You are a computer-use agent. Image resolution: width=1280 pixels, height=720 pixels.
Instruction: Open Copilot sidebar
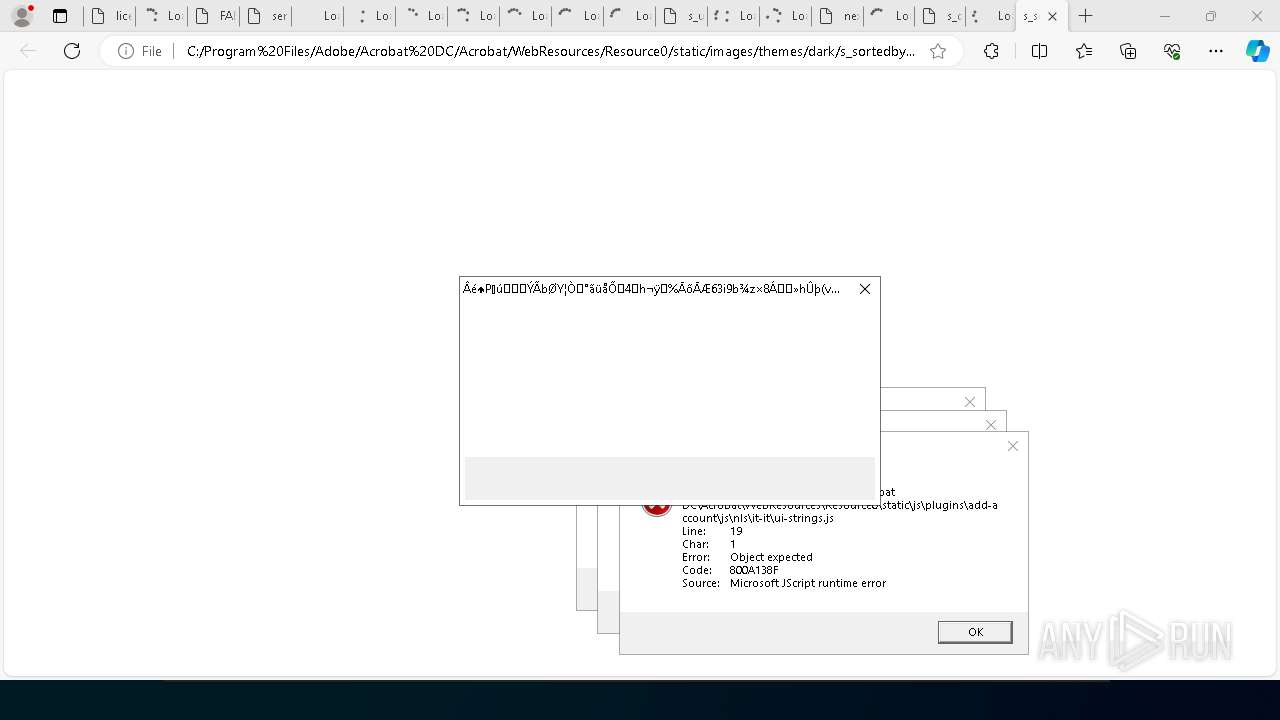coord(1258,51)
